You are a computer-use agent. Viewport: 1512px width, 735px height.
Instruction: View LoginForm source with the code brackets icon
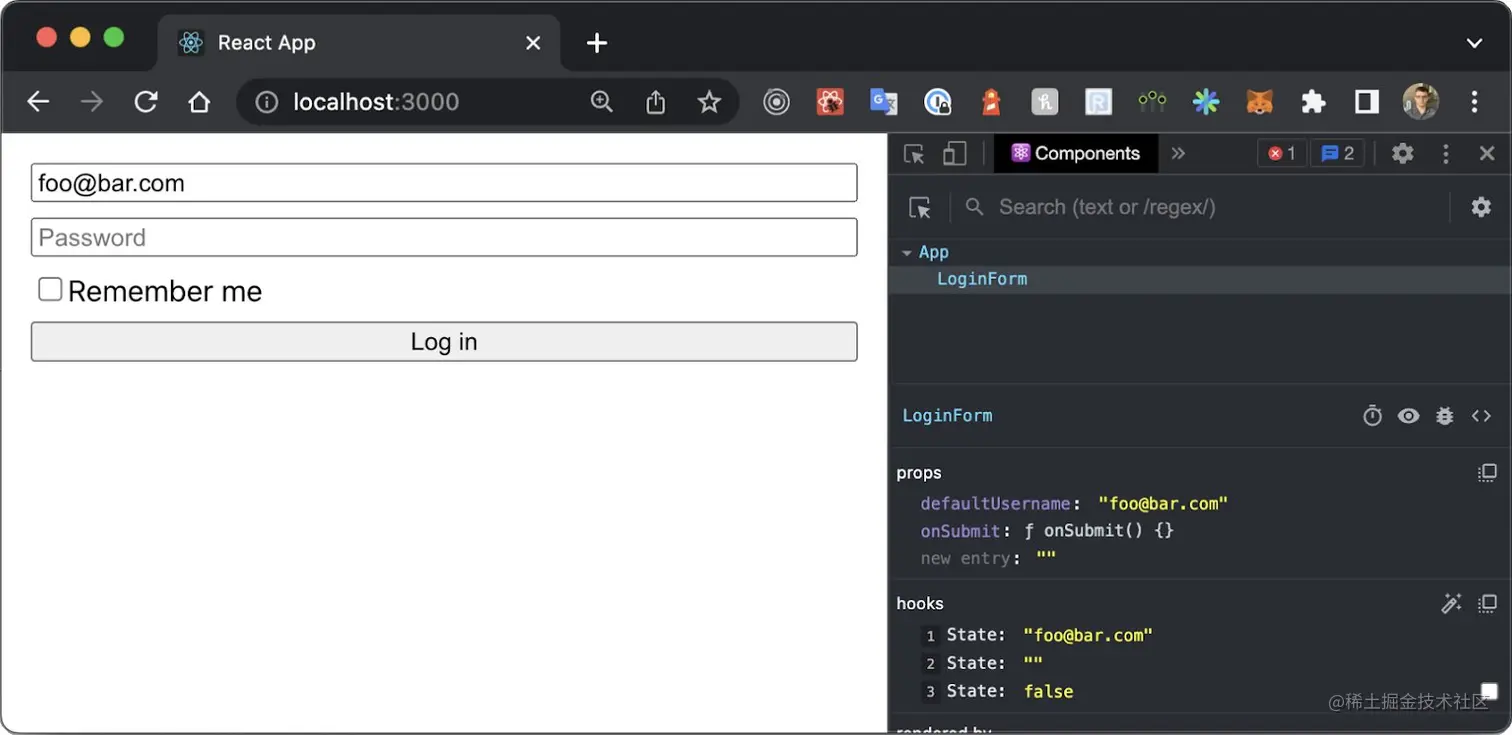pyautogui.click(x=1481, y=416)
